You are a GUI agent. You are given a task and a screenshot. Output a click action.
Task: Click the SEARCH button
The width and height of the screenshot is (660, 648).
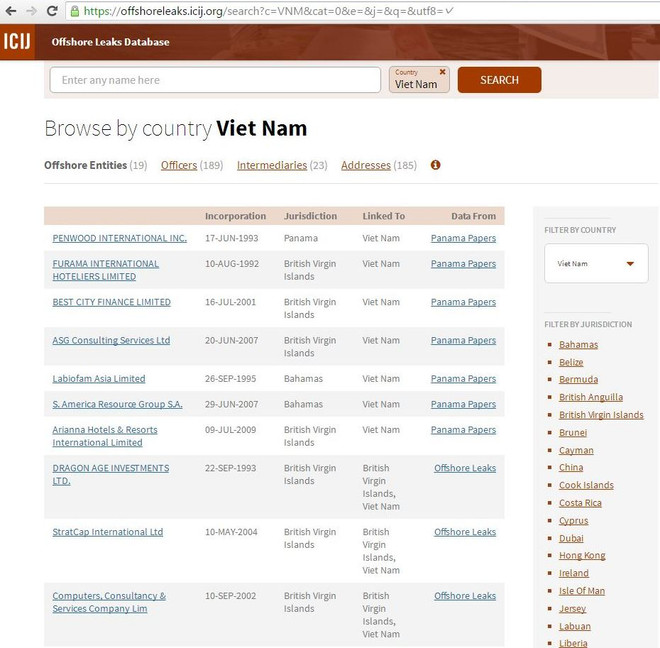499,80
